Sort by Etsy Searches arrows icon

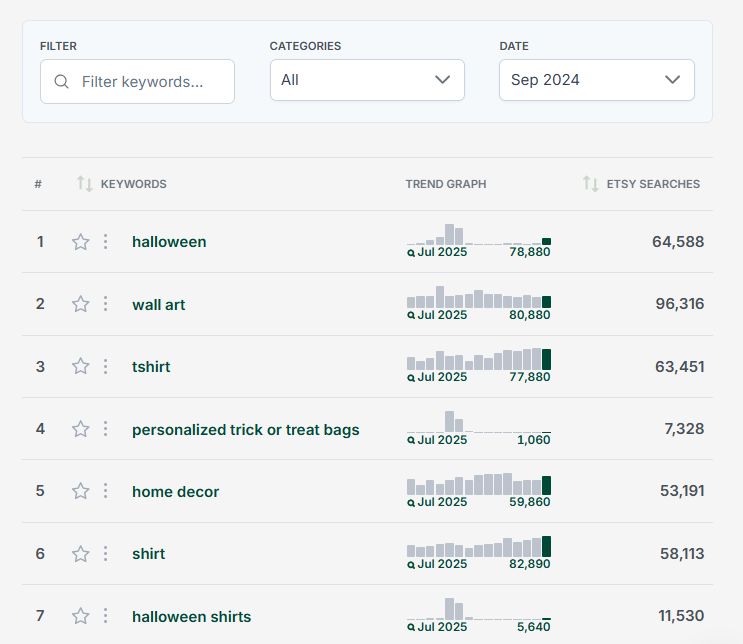591,184
